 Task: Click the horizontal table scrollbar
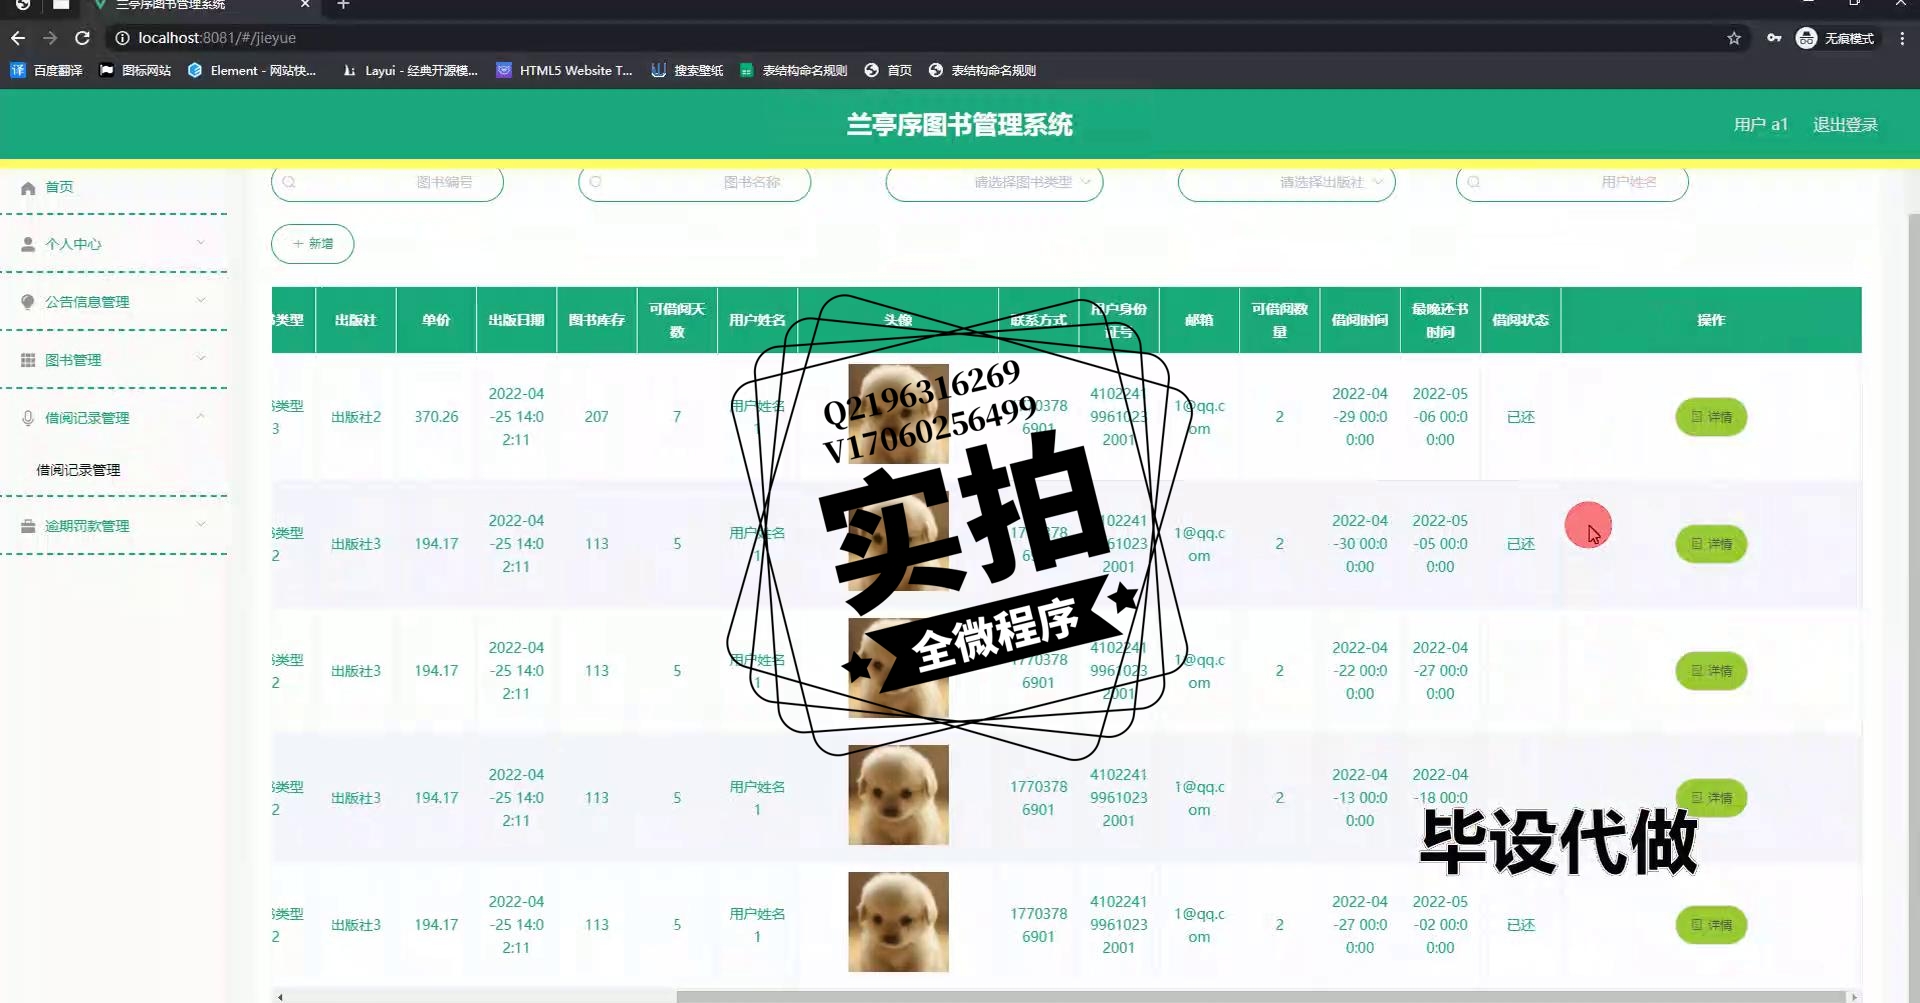click(1260, 996)
